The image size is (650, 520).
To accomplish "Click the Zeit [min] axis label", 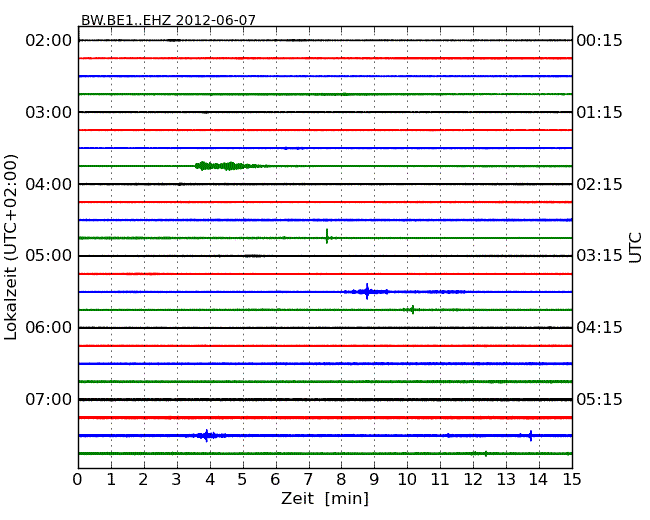I will coord(325,498).
